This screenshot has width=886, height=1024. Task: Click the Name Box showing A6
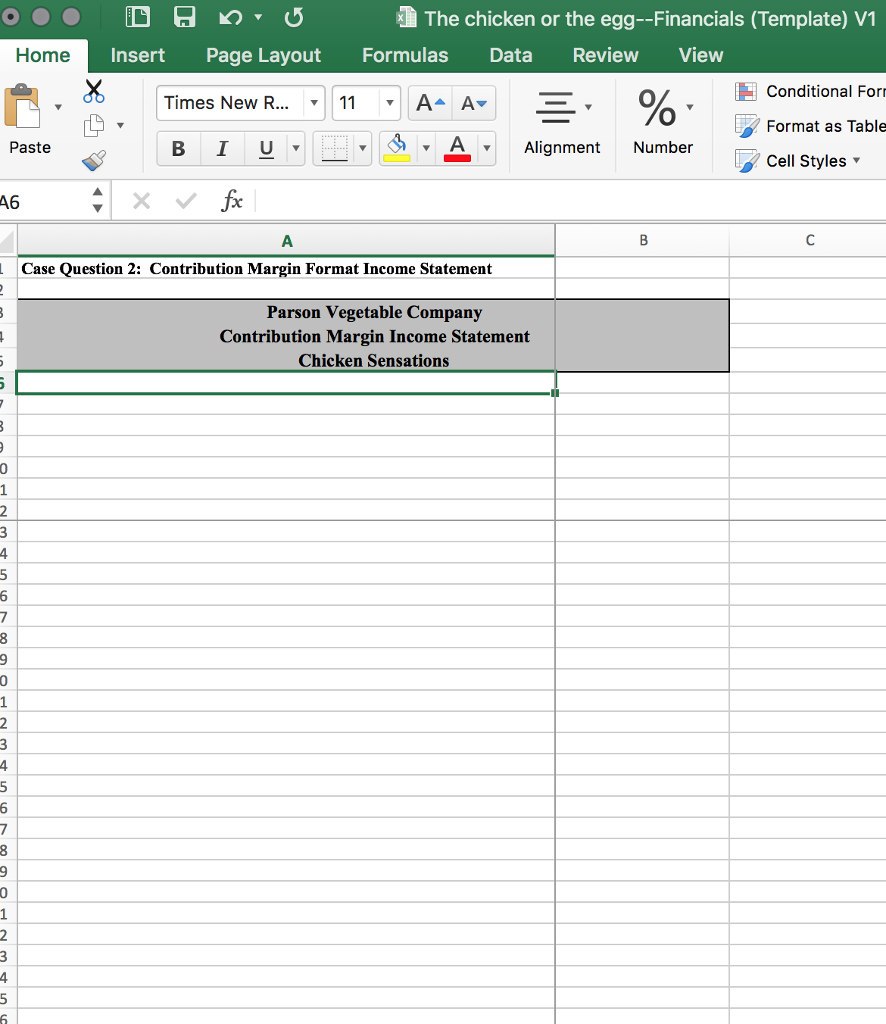click(43, 202)
